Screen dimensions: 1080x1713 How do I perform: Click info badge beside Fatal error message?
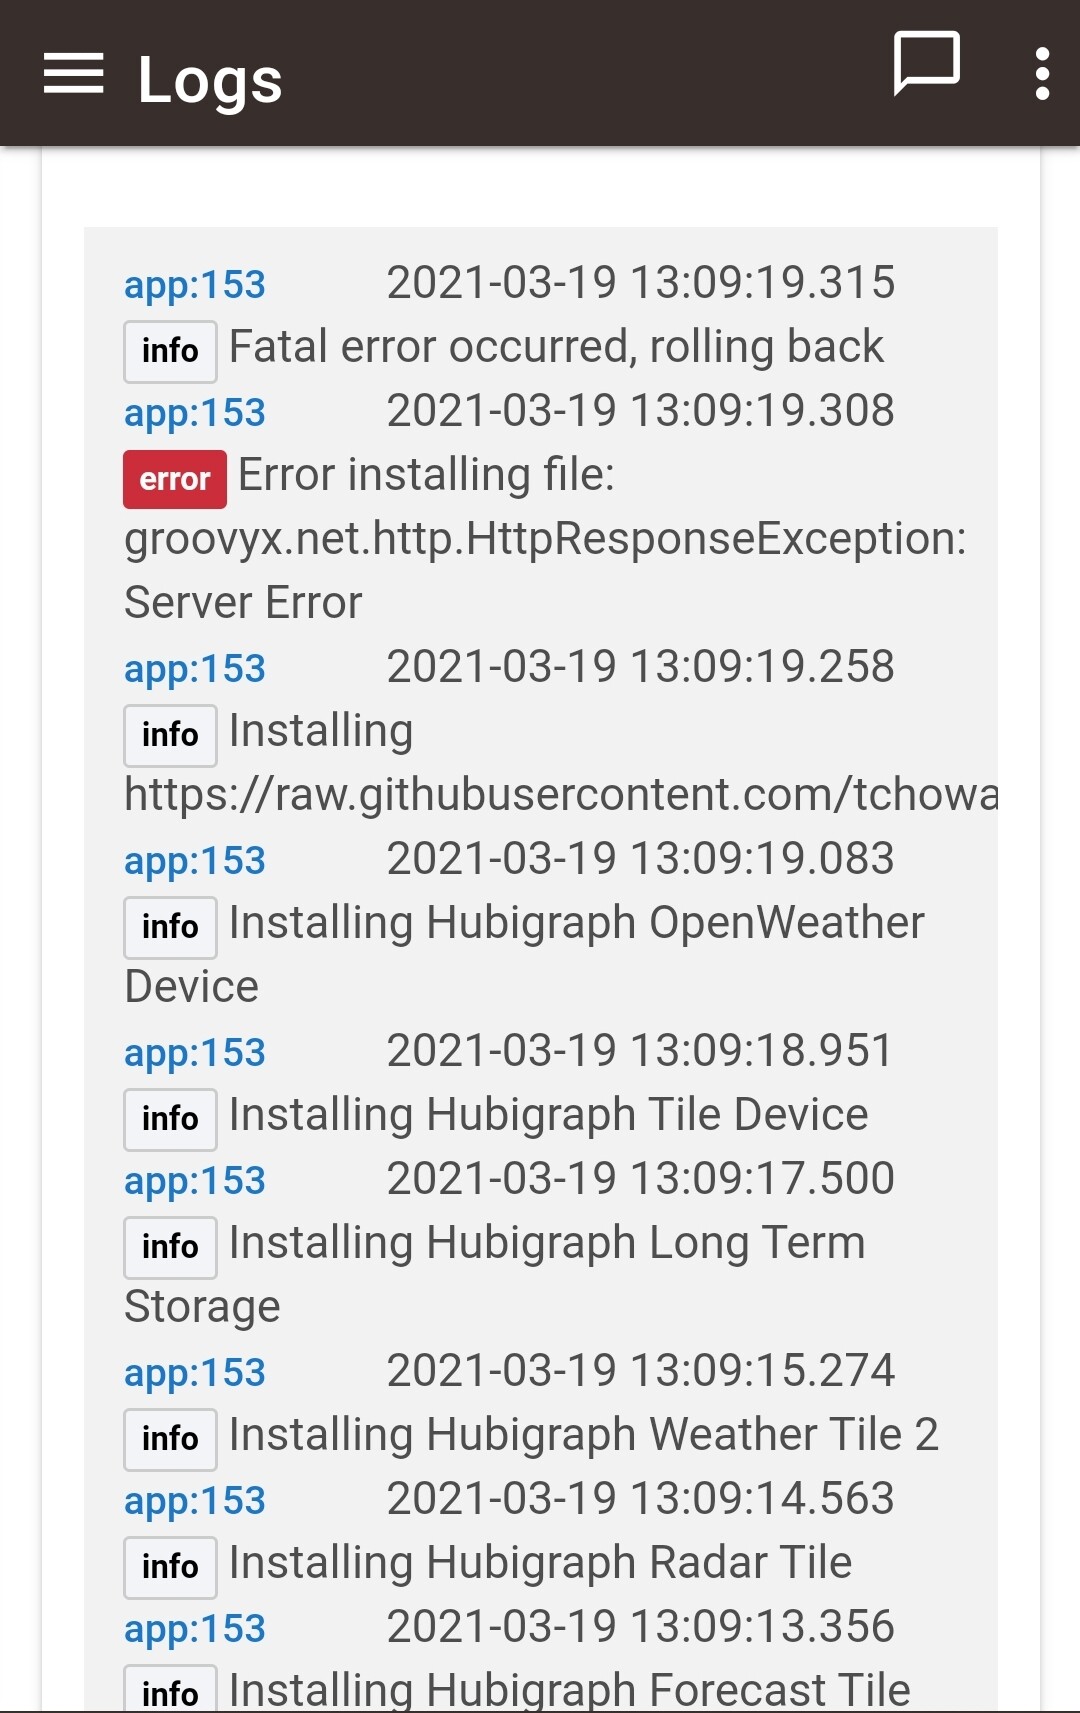coord(170,351)
